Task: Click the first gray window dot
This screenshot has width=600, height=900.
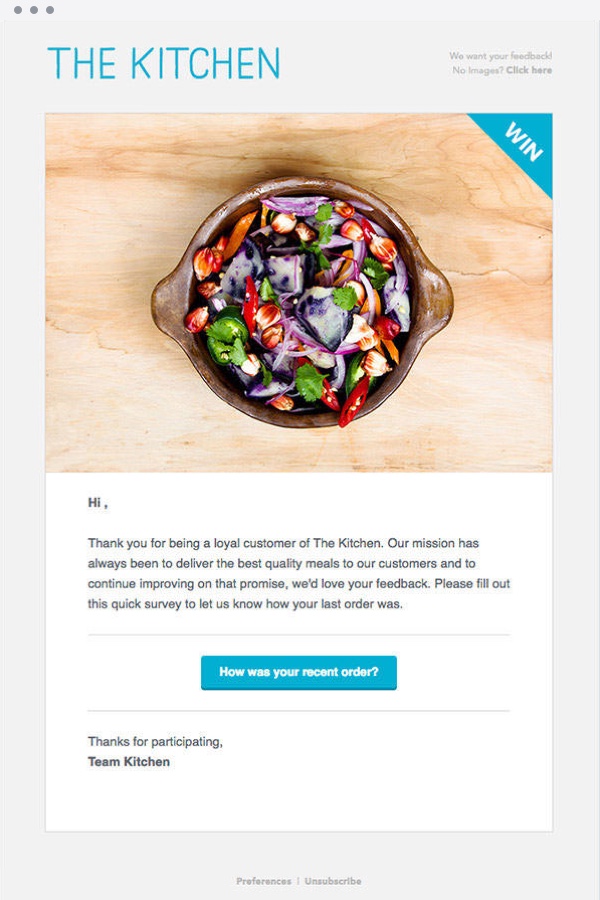Action: coord(18,10)
